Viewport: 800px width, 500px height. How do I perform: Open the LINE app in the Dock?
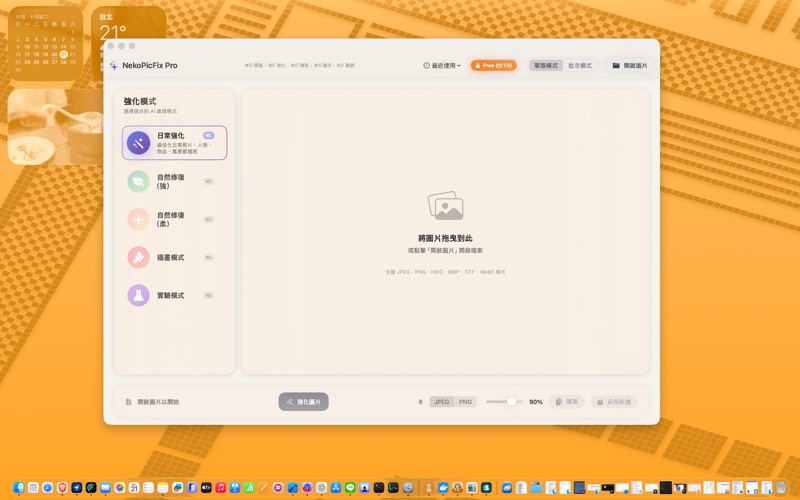pyautogui.click(x=350, y=487)
